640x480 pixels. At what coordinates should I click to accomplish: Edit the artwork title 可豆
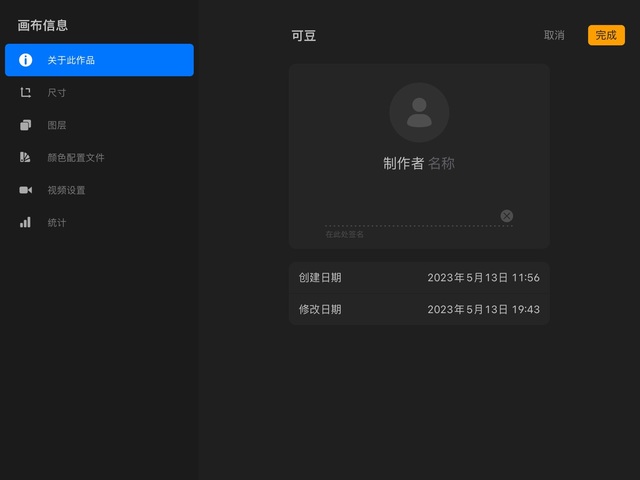tap(304, 36)
